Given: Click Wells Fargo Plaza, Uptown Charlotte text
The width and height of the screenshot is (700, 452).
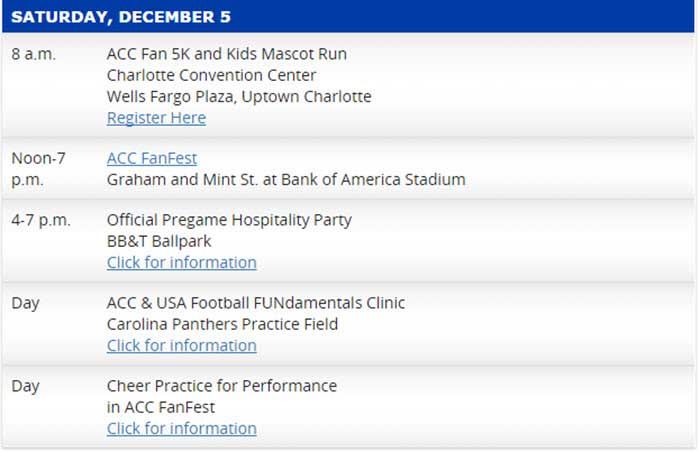Looking at the screenshot, I should pyautogui.click(x=239, y=97).
